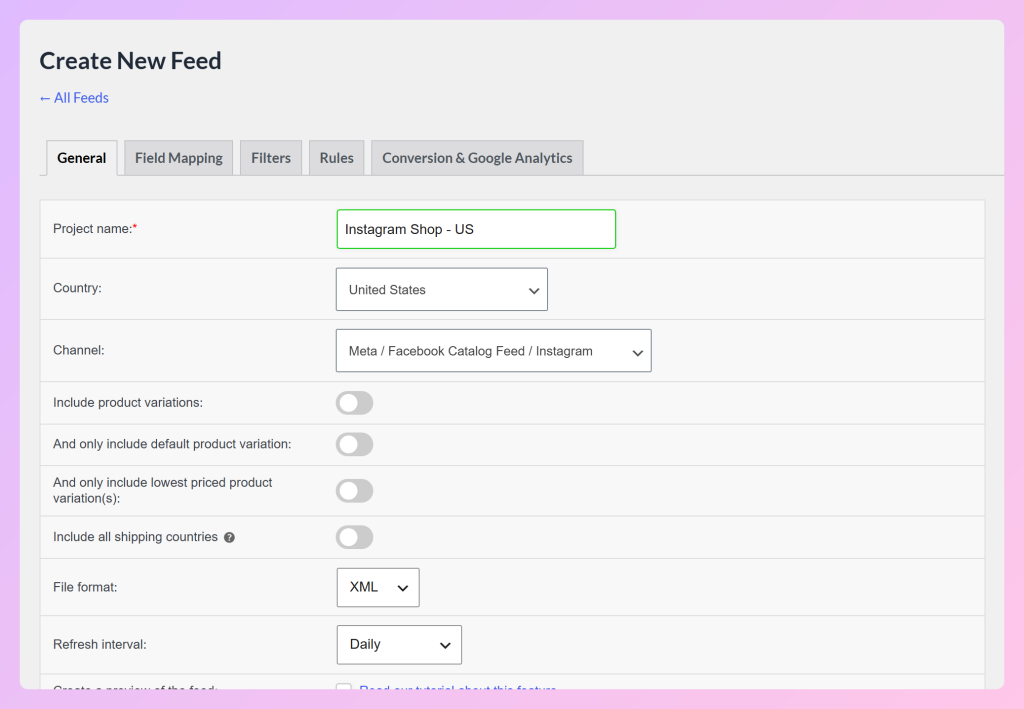This screenshot has height=709, width=1024.
Task: Toggle only include lowest priced variation switch
Action: click(x=355, y=491)
